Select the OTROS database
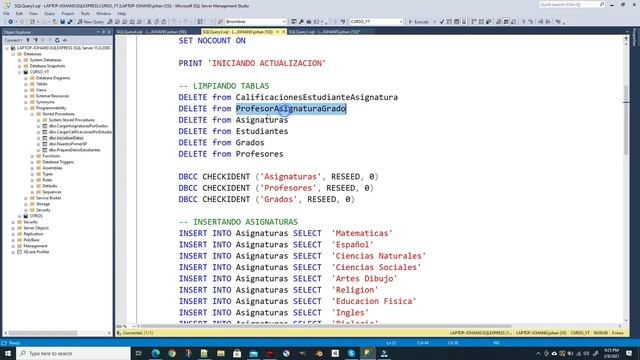The width and height of the screenshot is (640, 360). [36, 216]
